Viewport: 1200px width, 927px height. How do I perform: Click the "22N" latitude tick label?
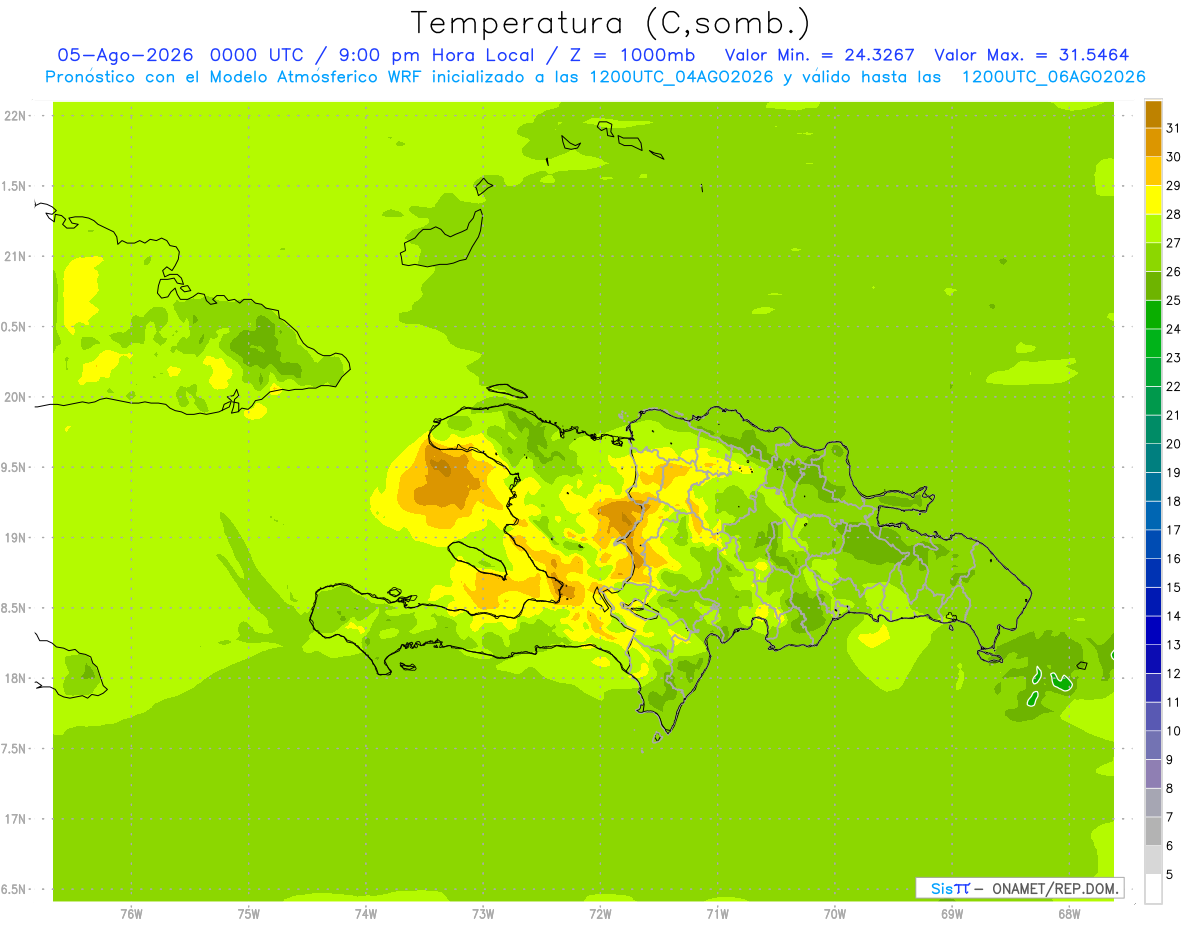point(15,115)
